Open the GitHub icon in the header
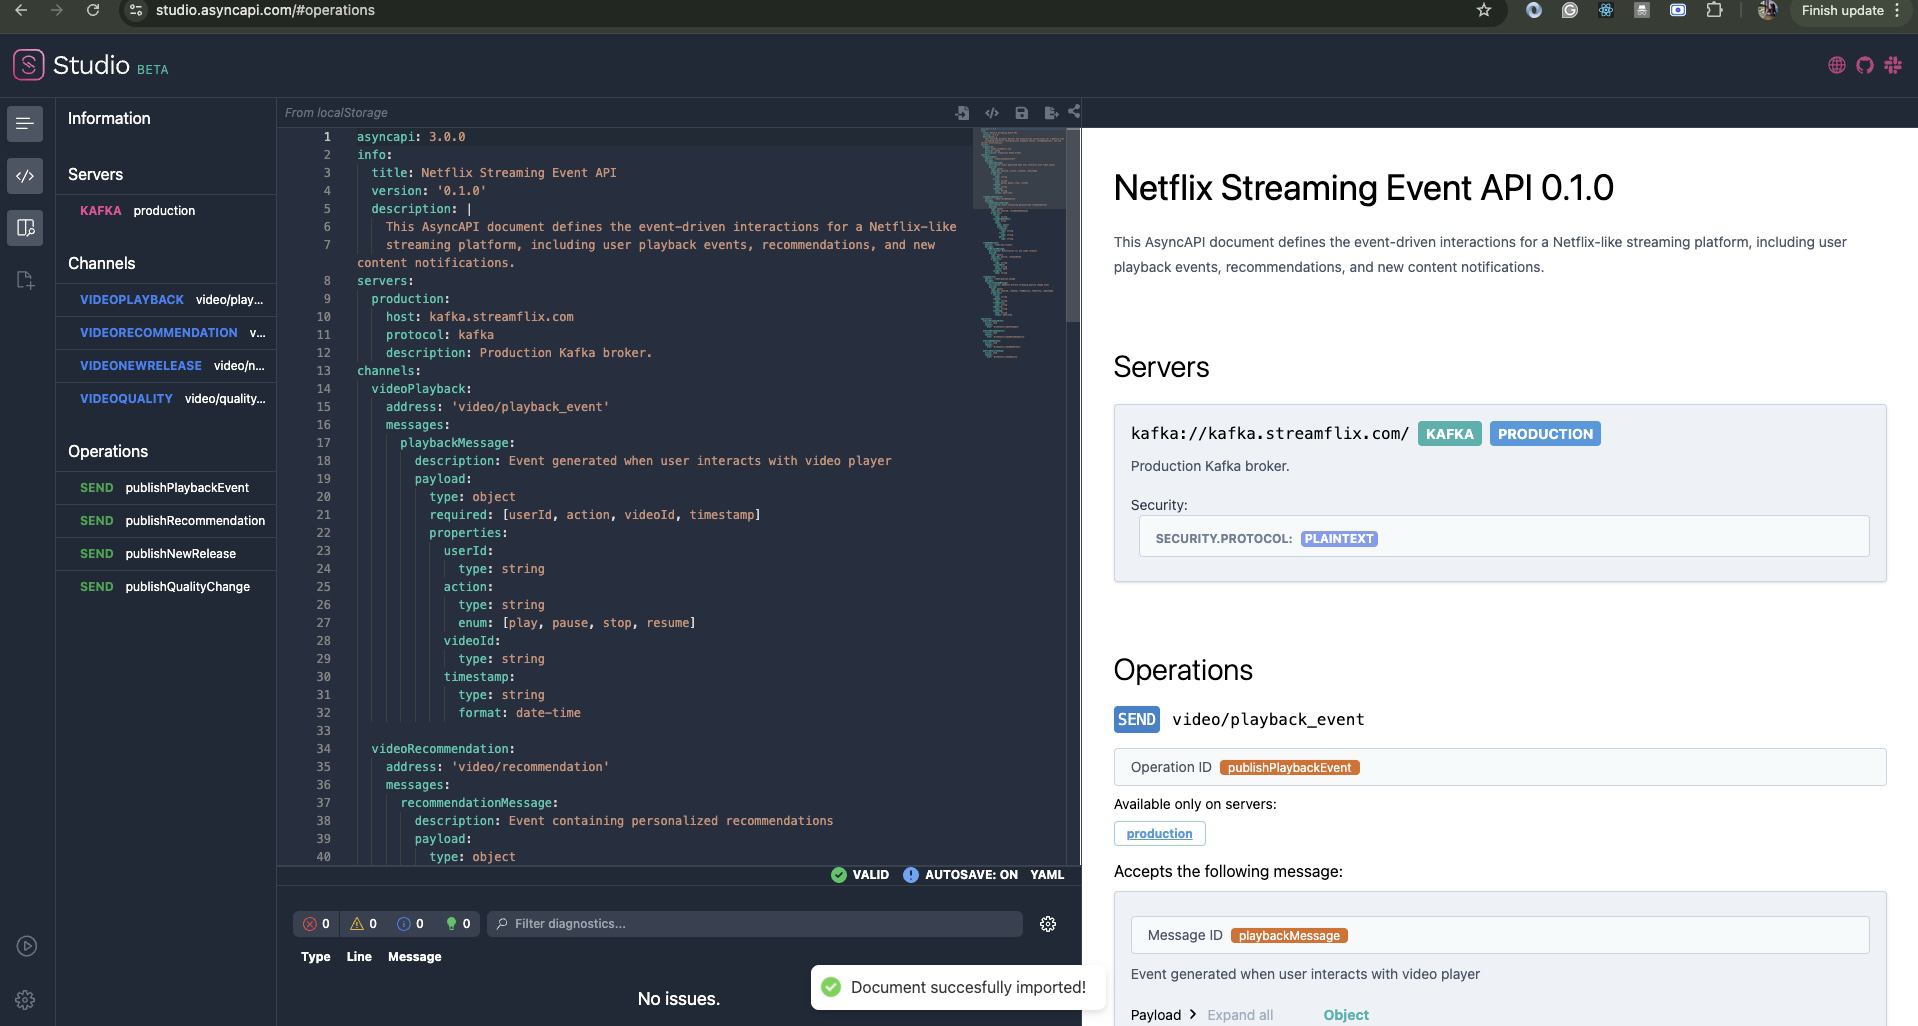1918x1026 pixels. pos(1864,65)
